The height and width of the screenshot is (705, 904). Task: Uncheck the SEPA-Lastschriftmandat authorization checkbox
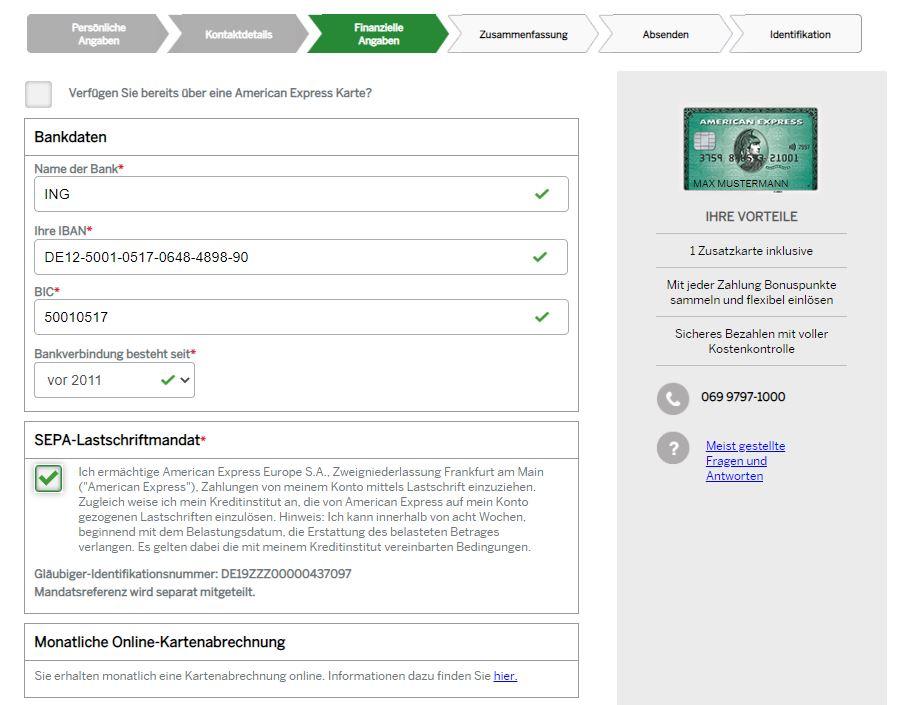(48, 478)
